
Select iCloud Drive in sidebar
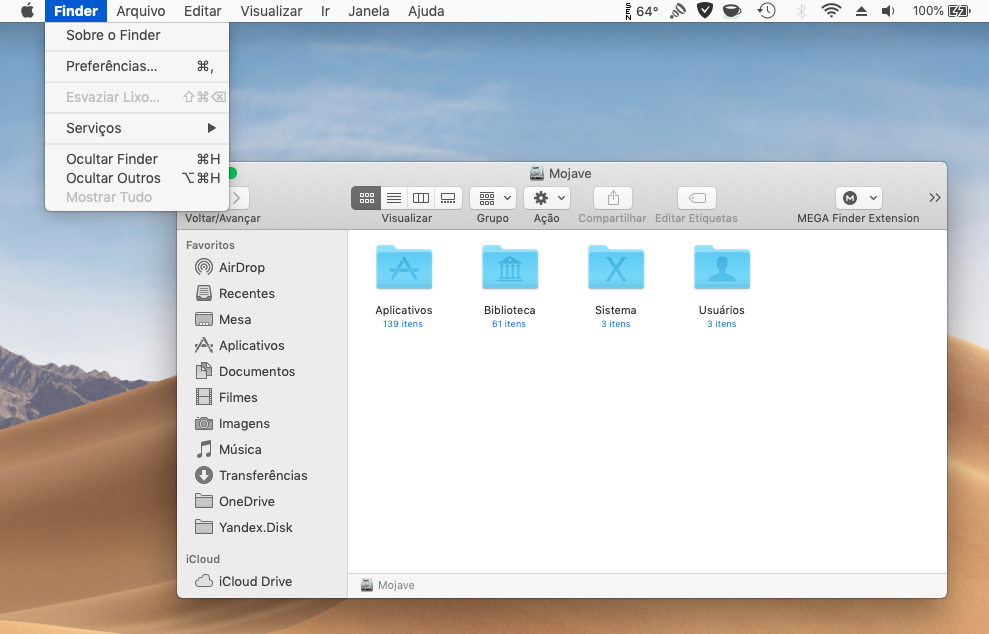click(262, 581)
